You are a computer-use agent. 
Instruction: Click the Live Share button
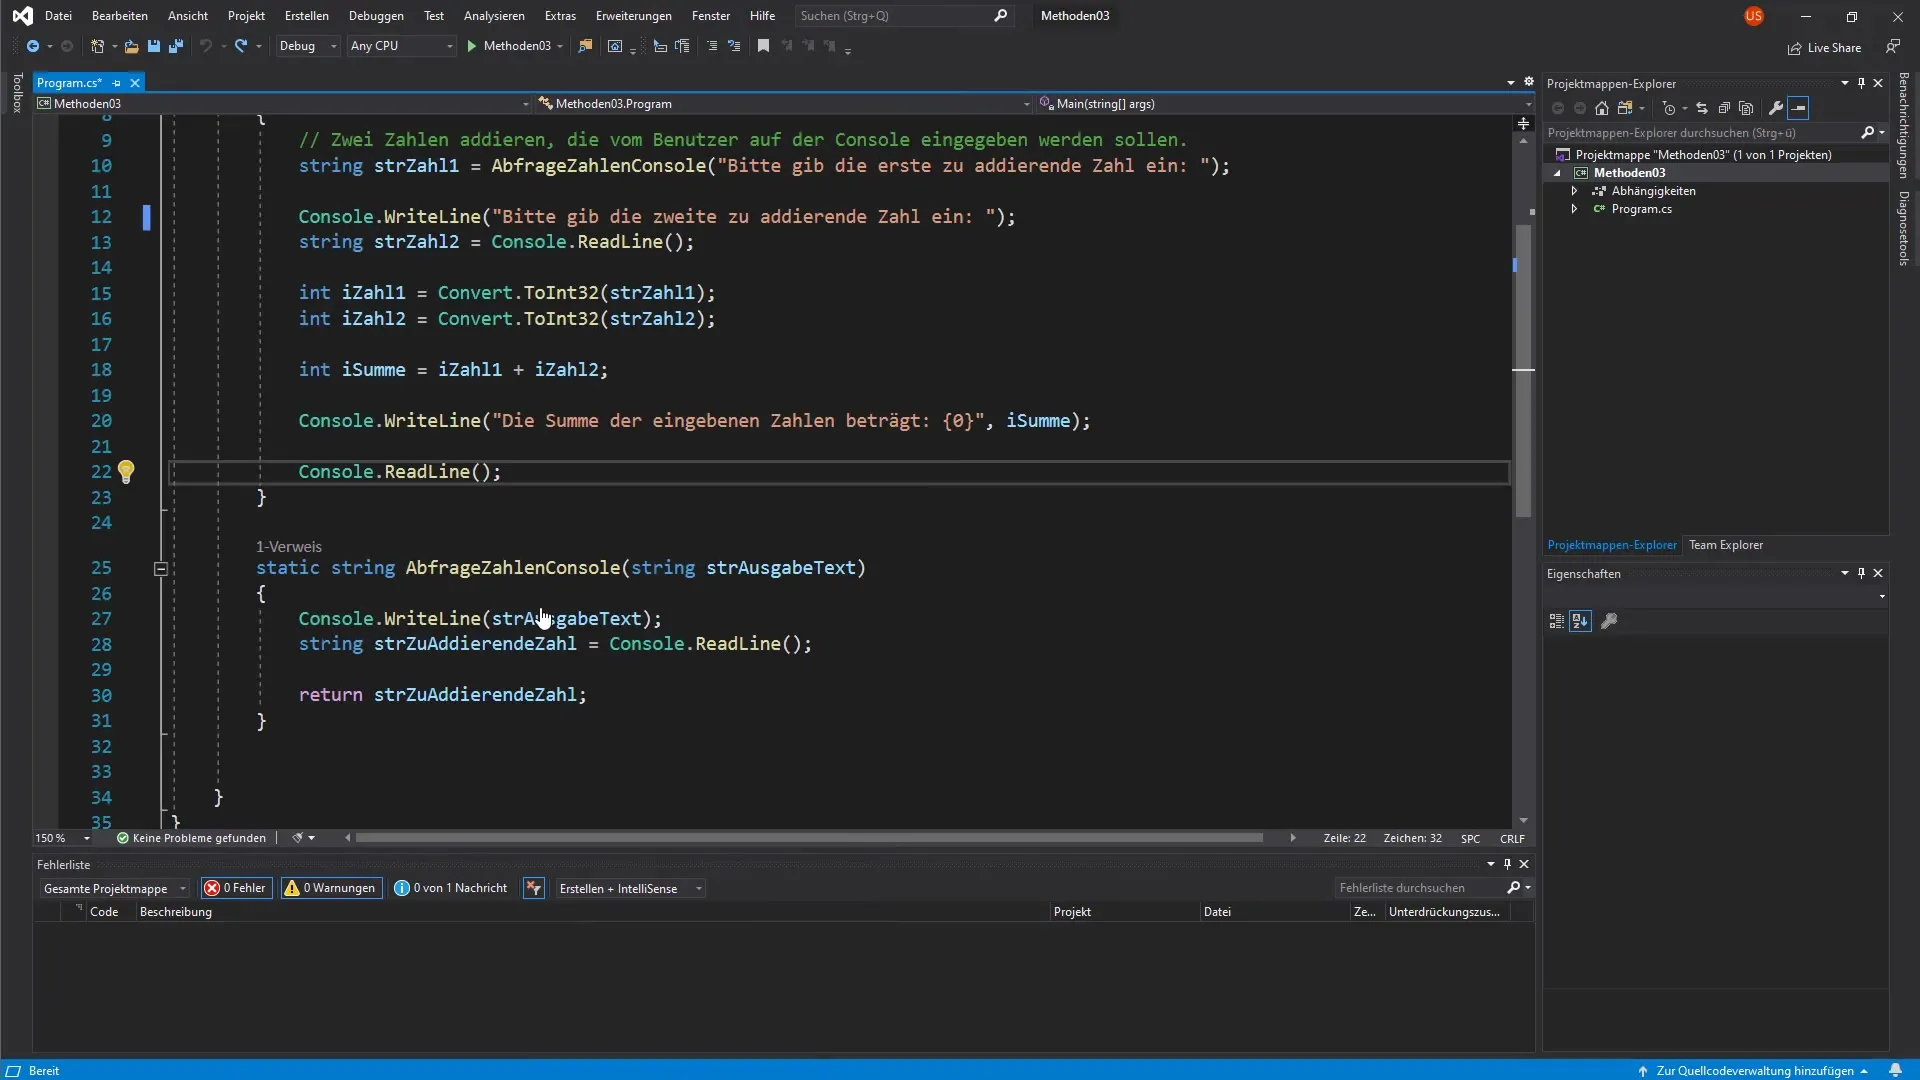(x=1825, y=47)
